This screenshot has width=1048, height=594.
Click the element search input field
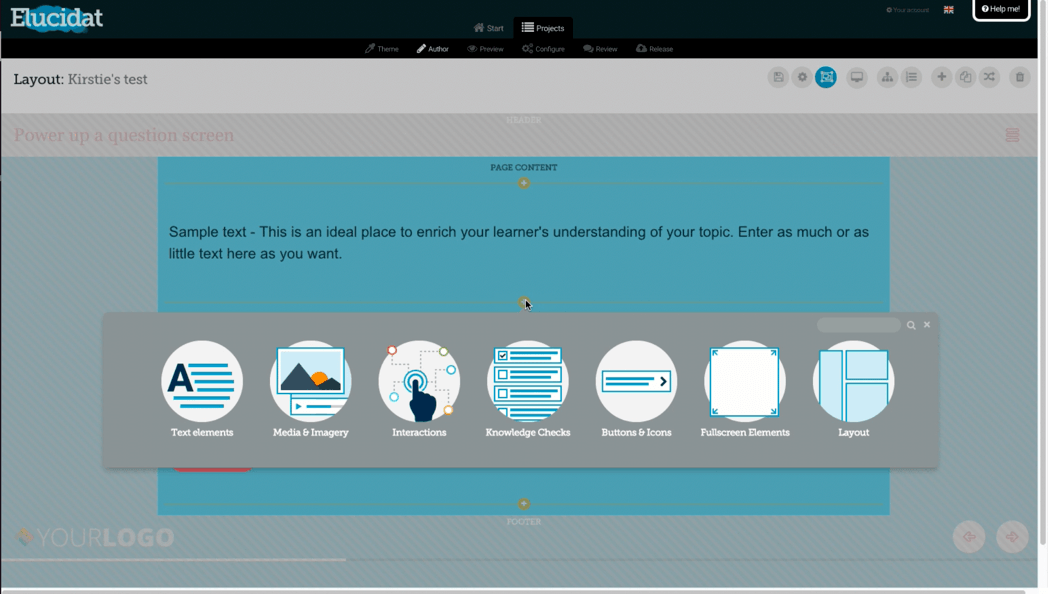[858, 325]
